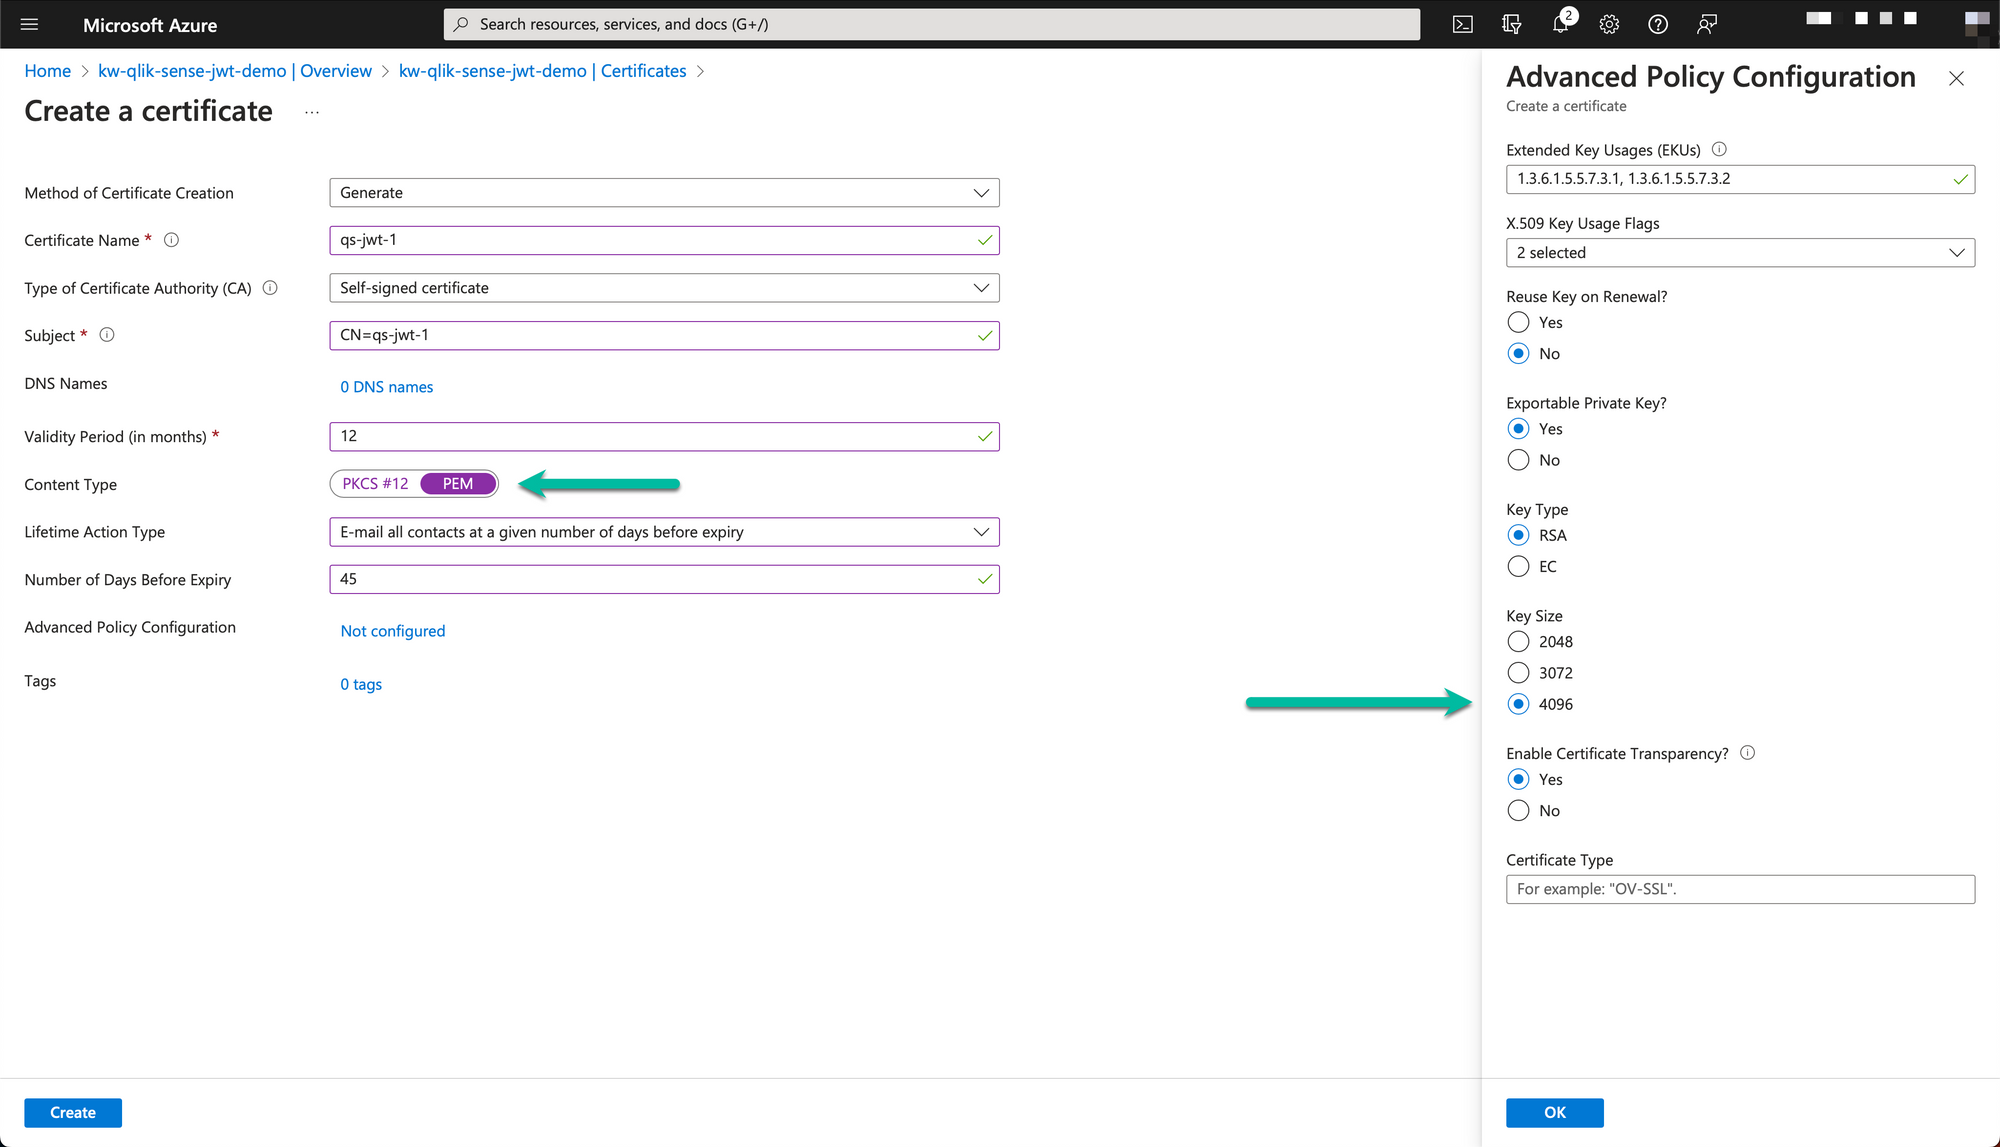Click the Create button to submit certificate
Viewport: 2000px width, 1147px height.
(73, 1111)
